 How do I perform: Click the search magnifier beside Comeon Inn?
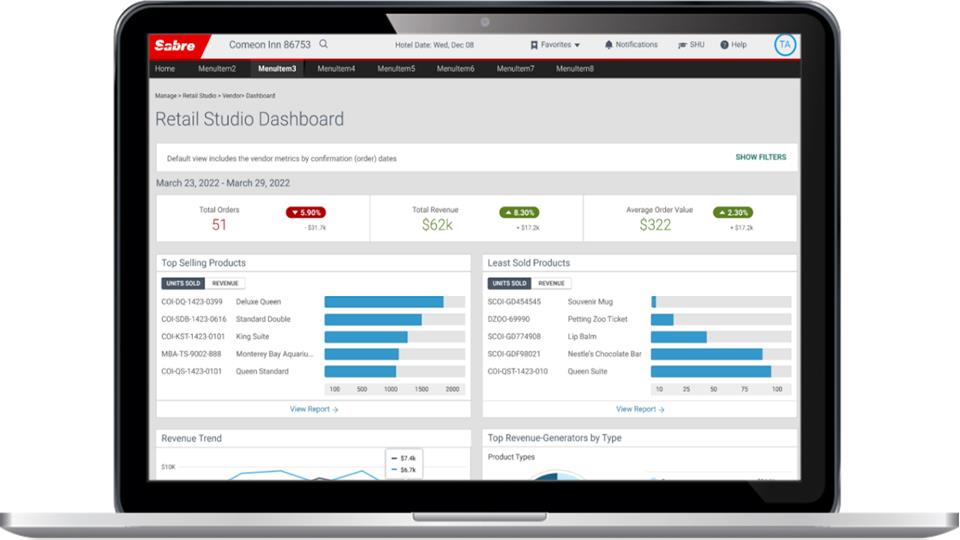click(324, 45)
